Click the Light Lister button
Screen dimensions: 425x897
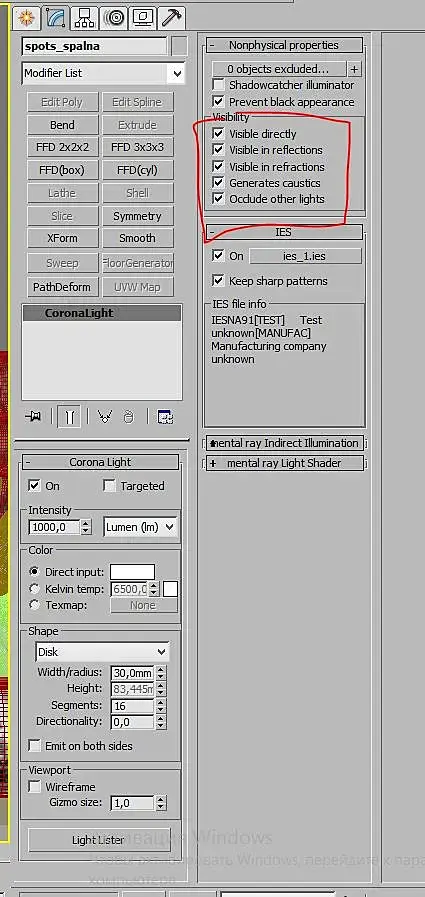tap(99, 840)
